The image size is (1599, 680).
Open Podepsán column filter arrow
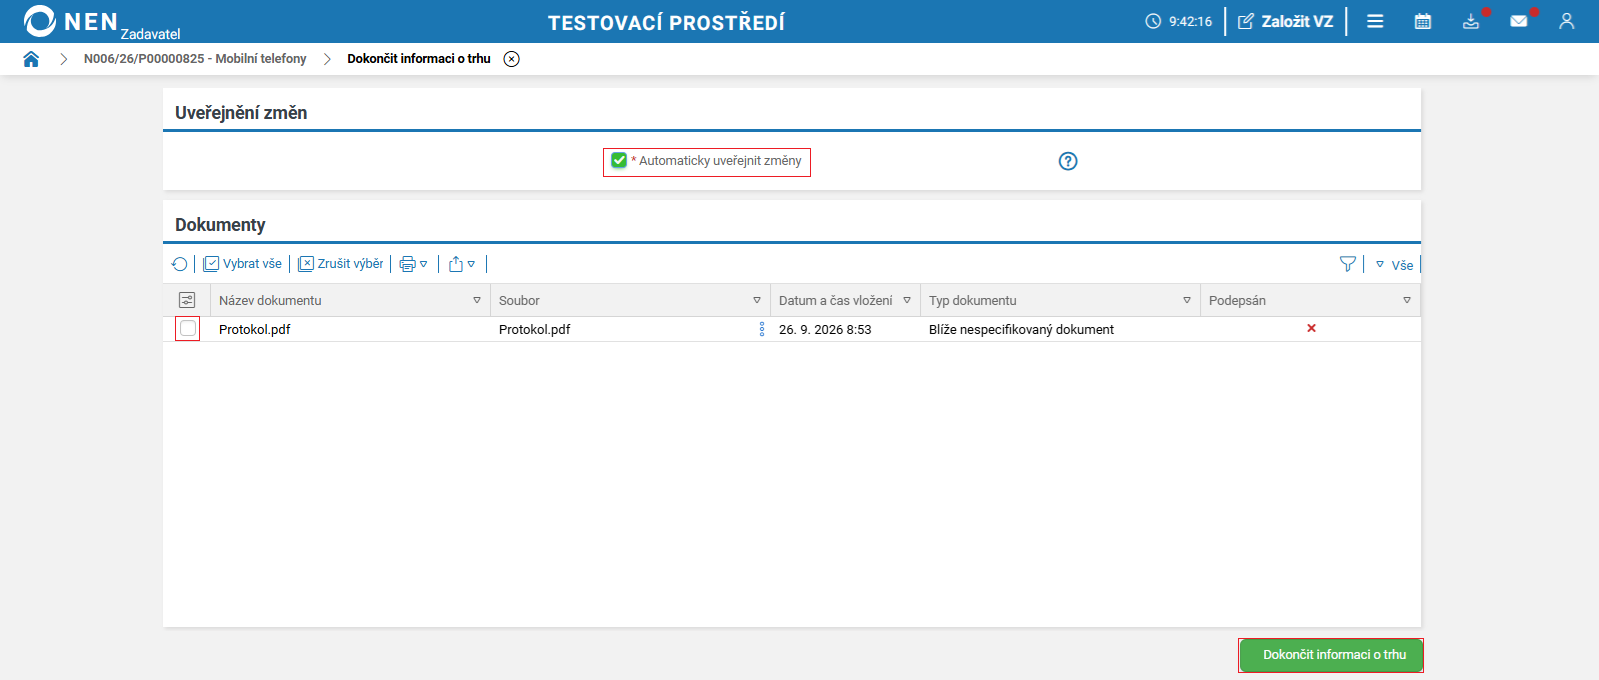pyautogui.click(x=1407, y=300)
